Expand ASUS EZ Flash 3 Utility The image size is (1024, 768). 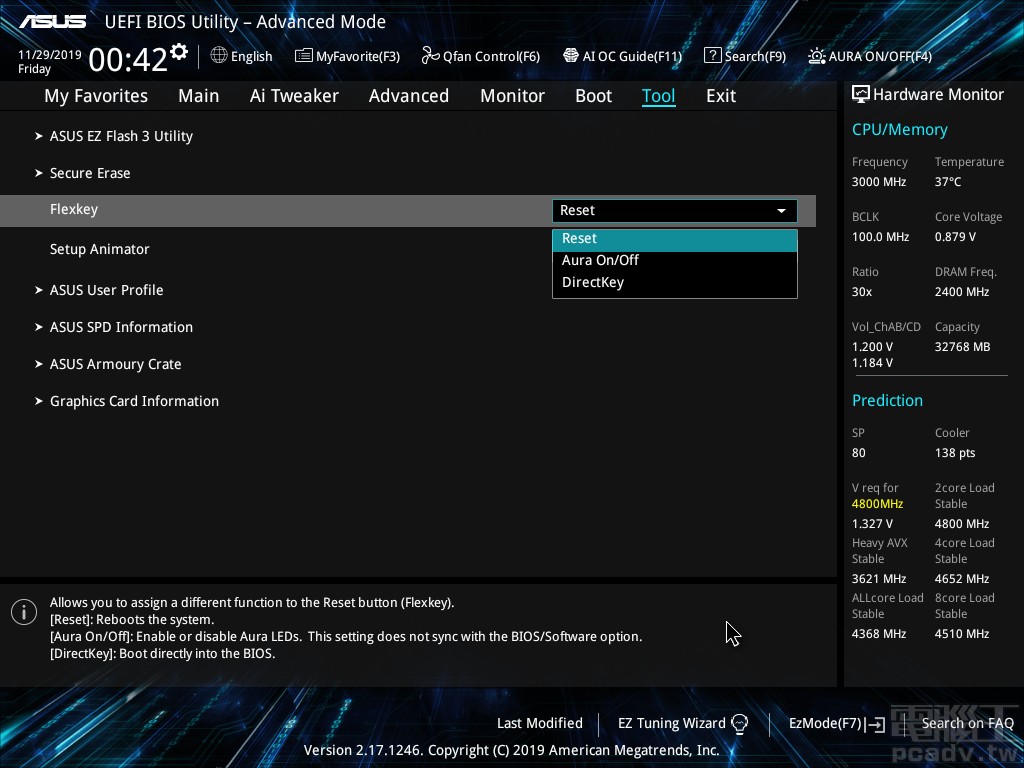point(121,136)
